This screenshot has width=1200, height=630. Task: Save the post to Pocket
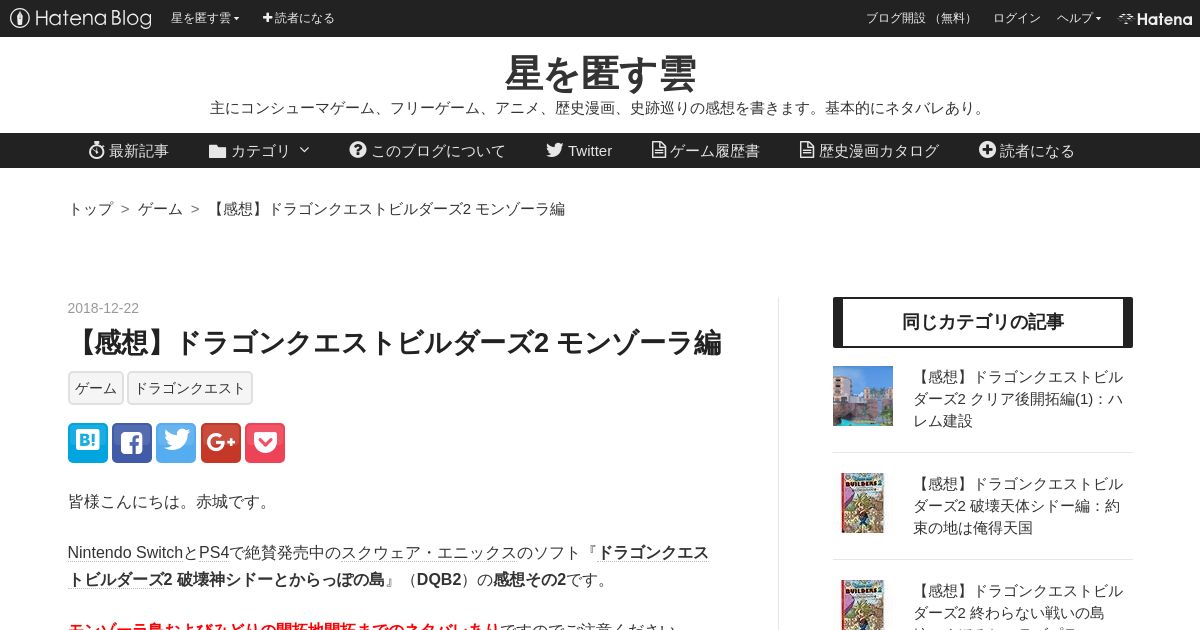(265, 443)
